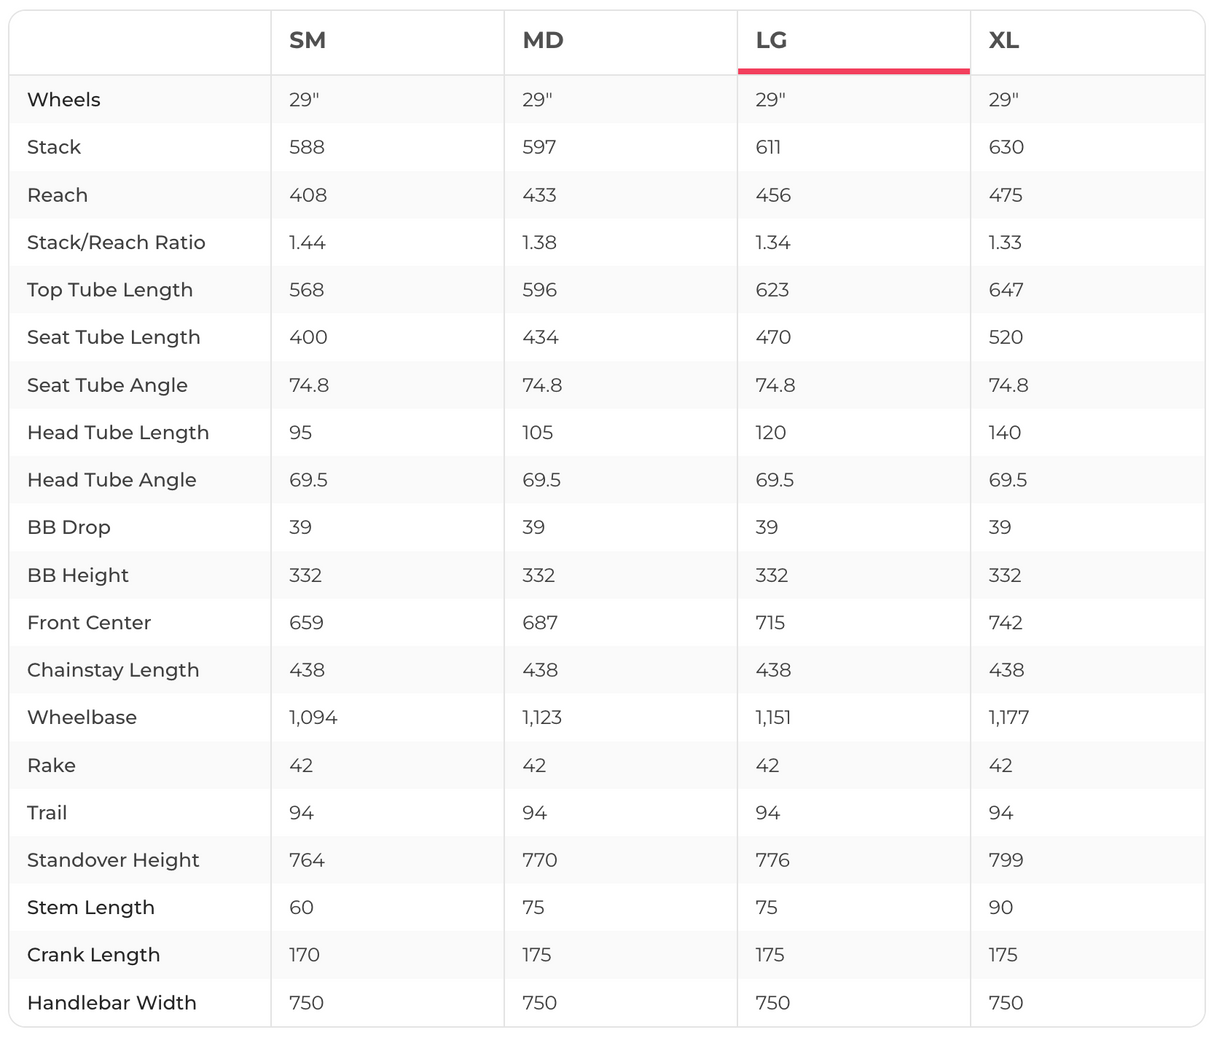The image size is (1214, 1043).
Task: Select the Stack/Reach Ratio row label
Action: pyautogui.click(x=116, y=243)
